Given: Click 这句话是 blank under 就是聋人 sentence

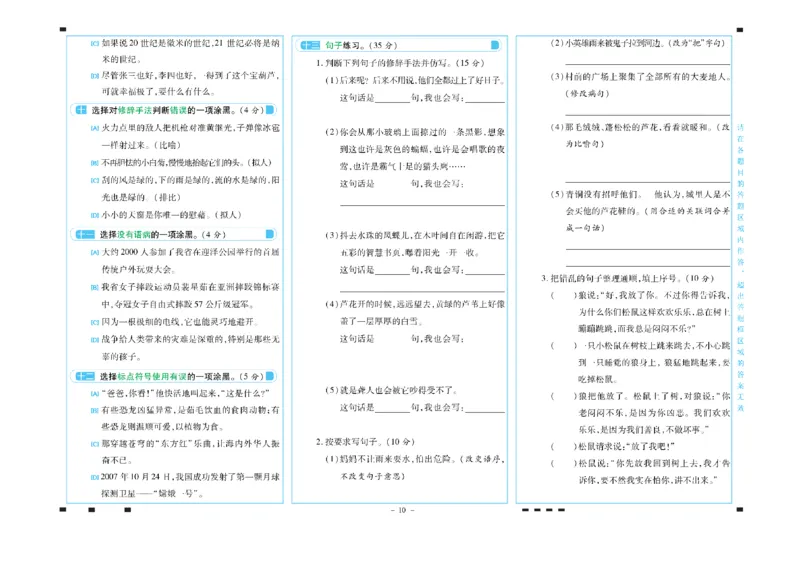Looking at the screenshot, I should 393,408.
